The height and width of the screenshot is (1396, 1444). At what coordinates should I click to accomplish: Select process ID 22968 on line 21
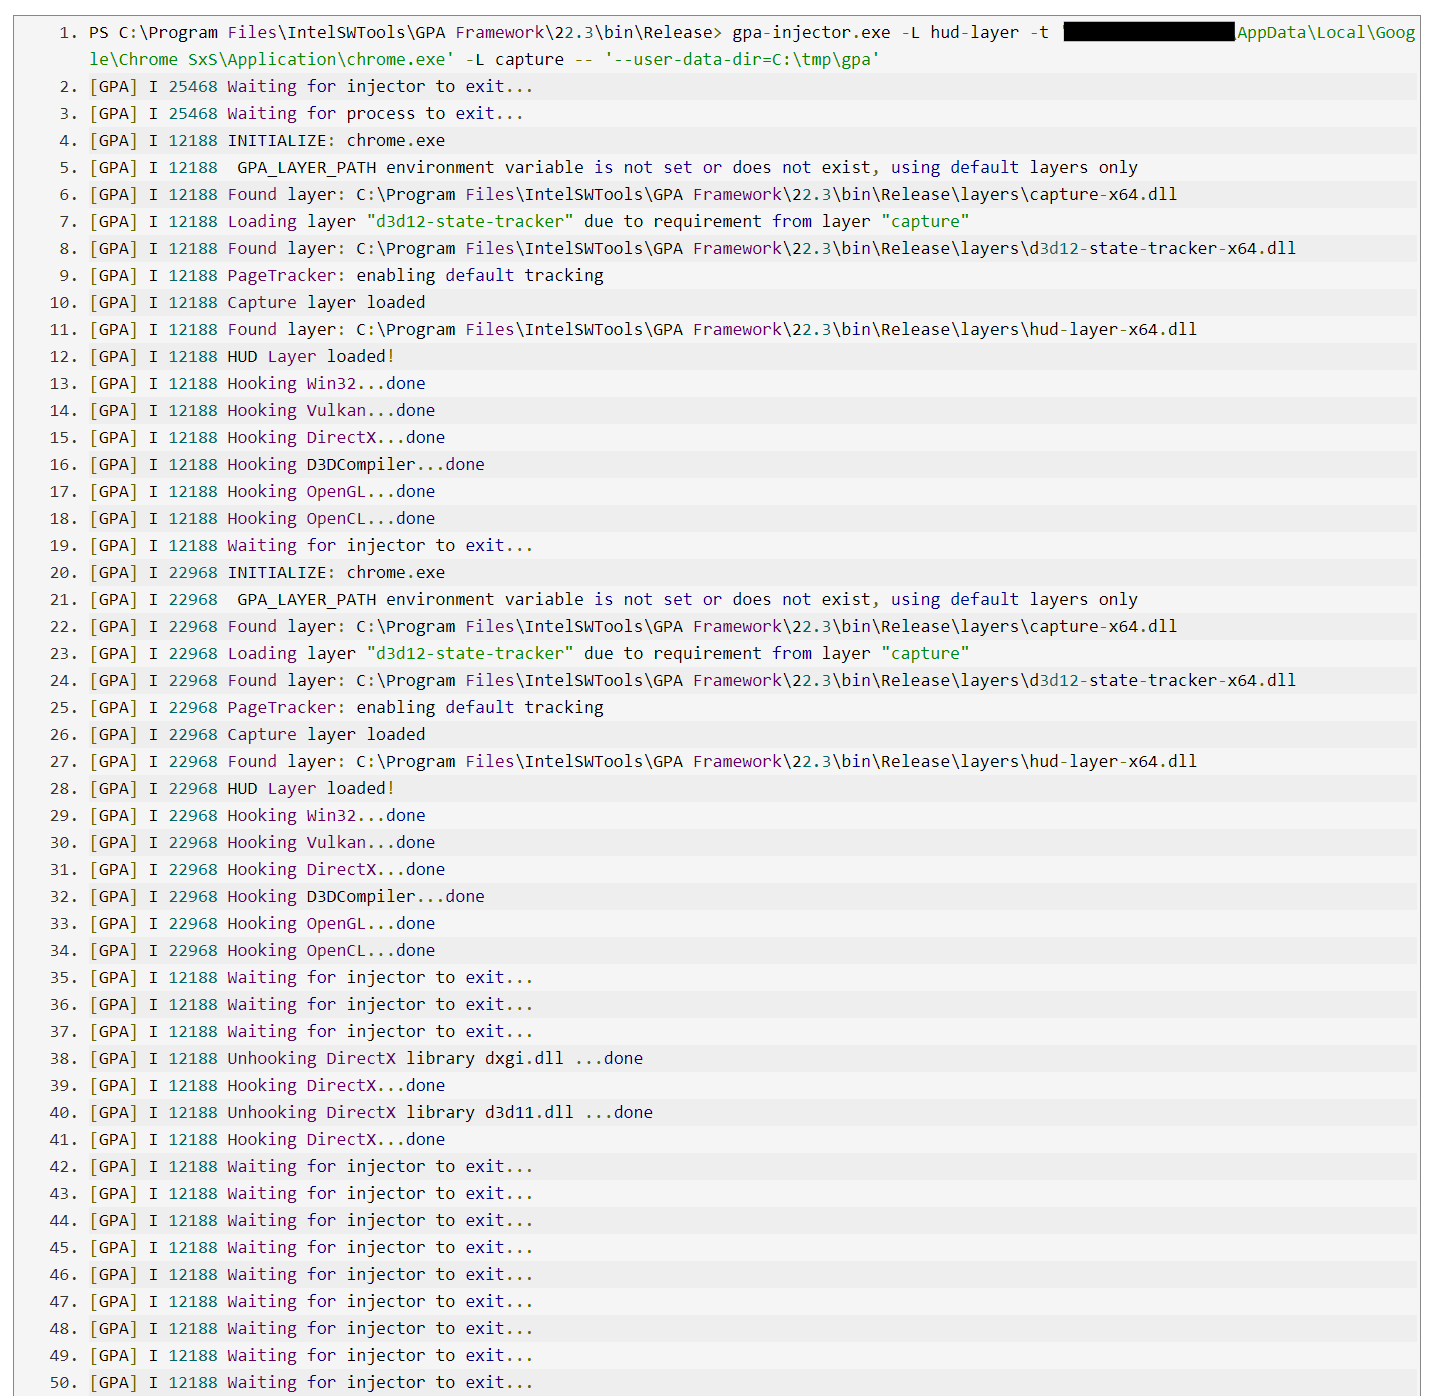(192, 599)
